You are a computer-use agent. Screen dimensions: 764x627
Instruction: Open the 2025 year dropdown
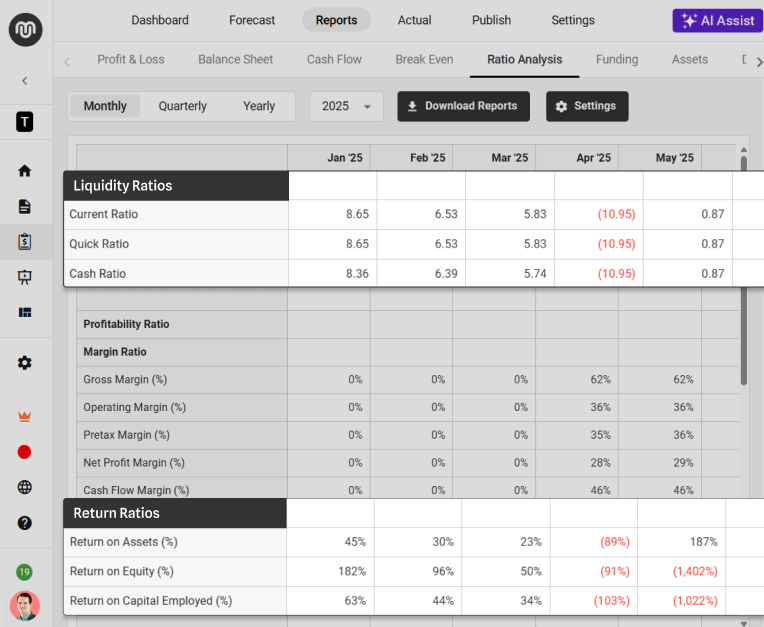click(346, 106)
